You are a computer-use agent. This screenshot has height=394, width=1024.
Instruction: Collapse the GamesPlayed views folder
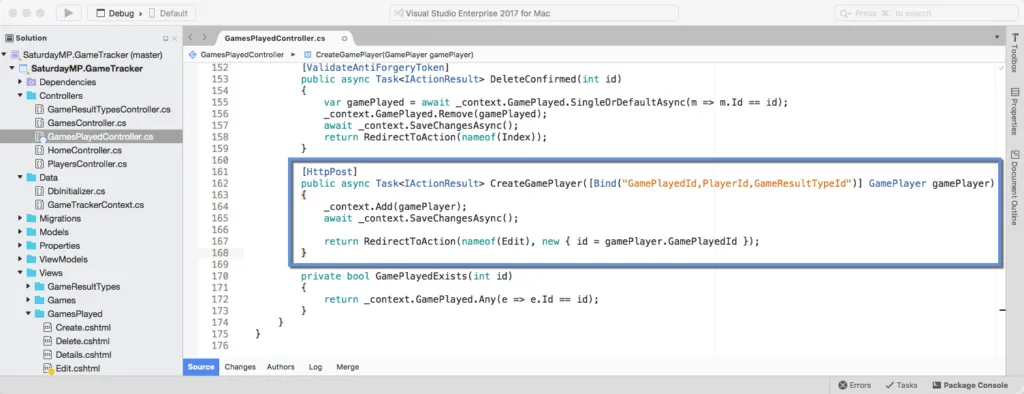pyautogui.click(x=29, y=314)
